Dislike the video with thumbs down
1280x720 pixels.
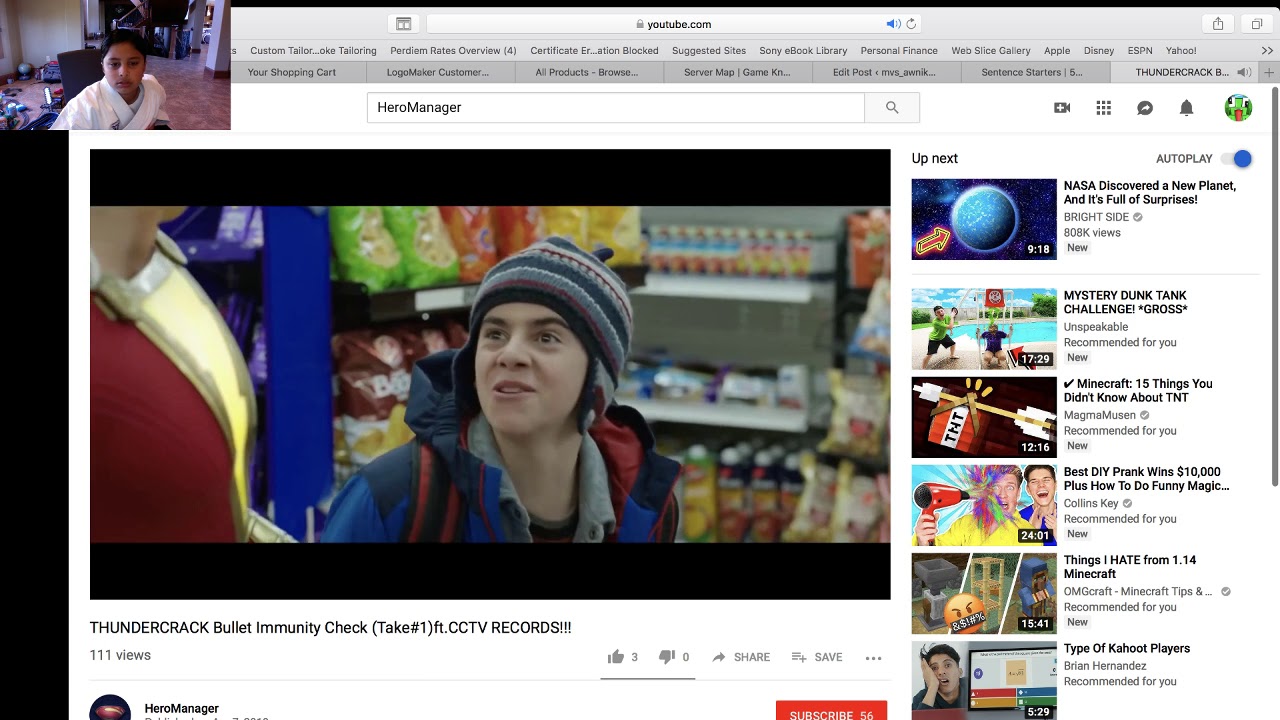tap(667, 657)
